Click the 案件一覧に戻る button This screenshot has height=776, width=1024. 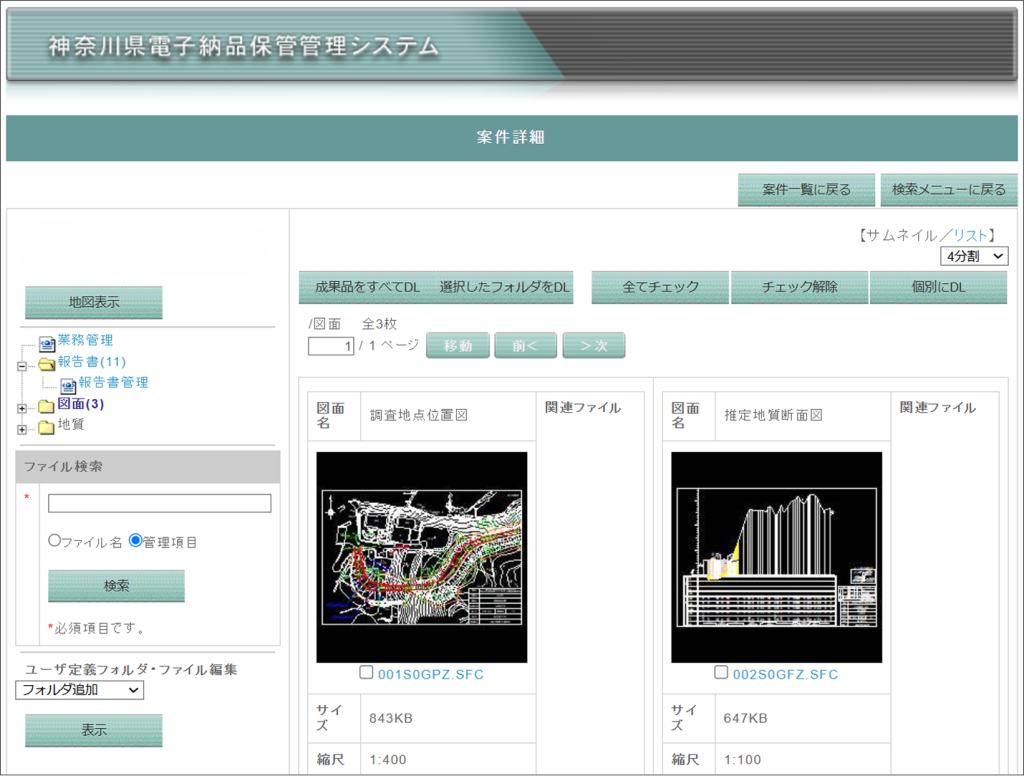pyautogui.click(x=806, y=189)
